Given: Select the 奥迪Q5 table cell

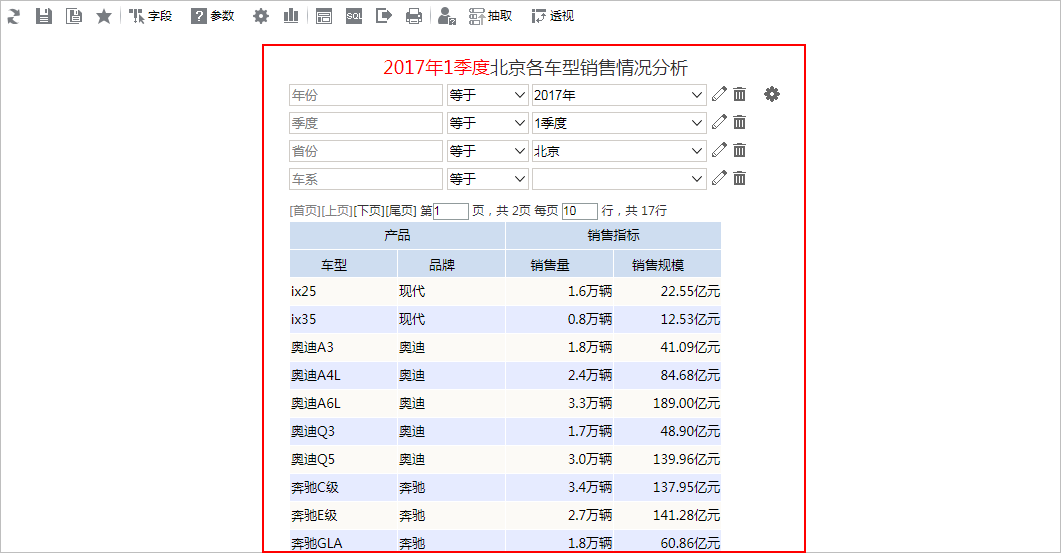Looking at the screenshot, I should (343, 460).
